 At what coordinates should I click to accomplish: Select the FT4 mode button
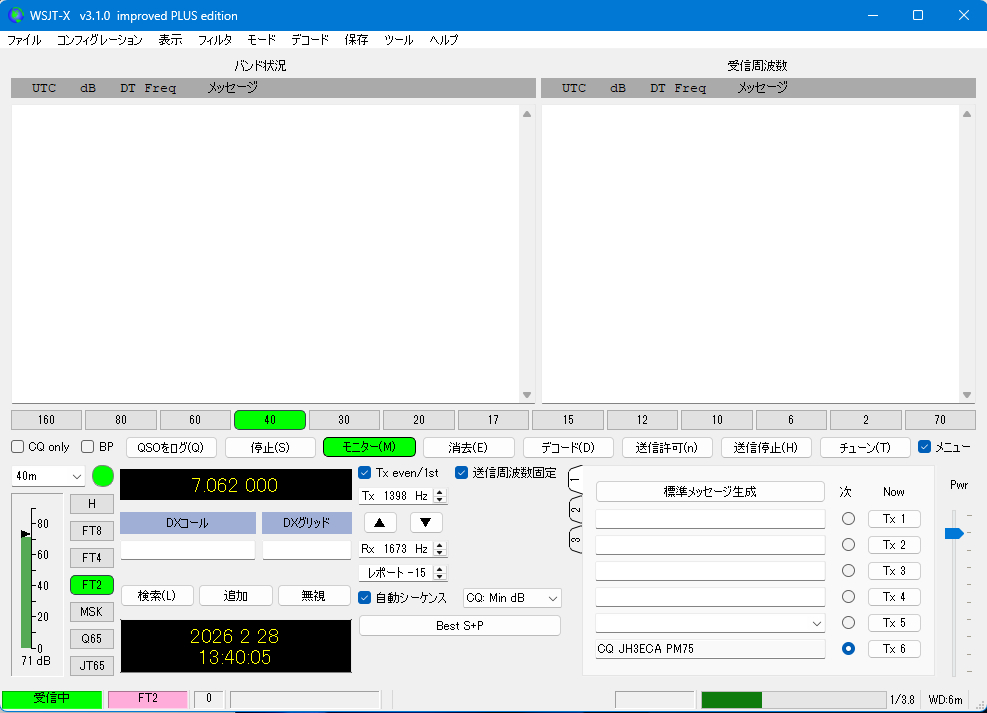click(x=91, y=558)
